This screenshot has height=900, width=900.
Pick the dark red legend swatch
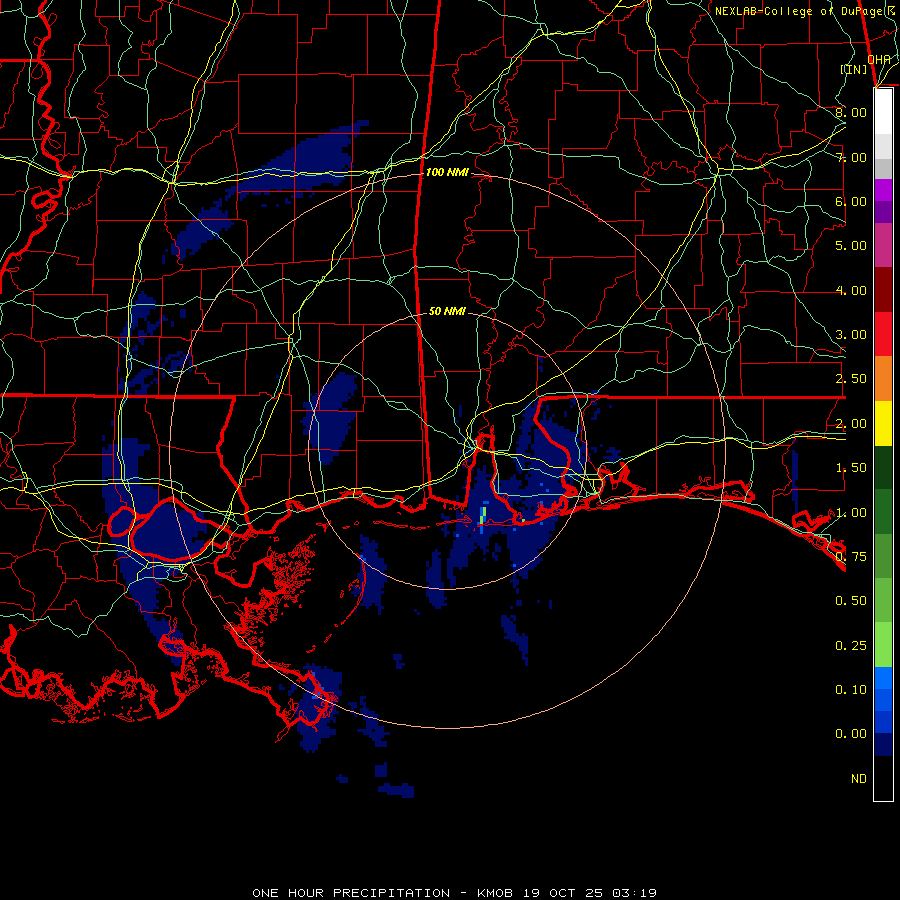pos(883,290)
